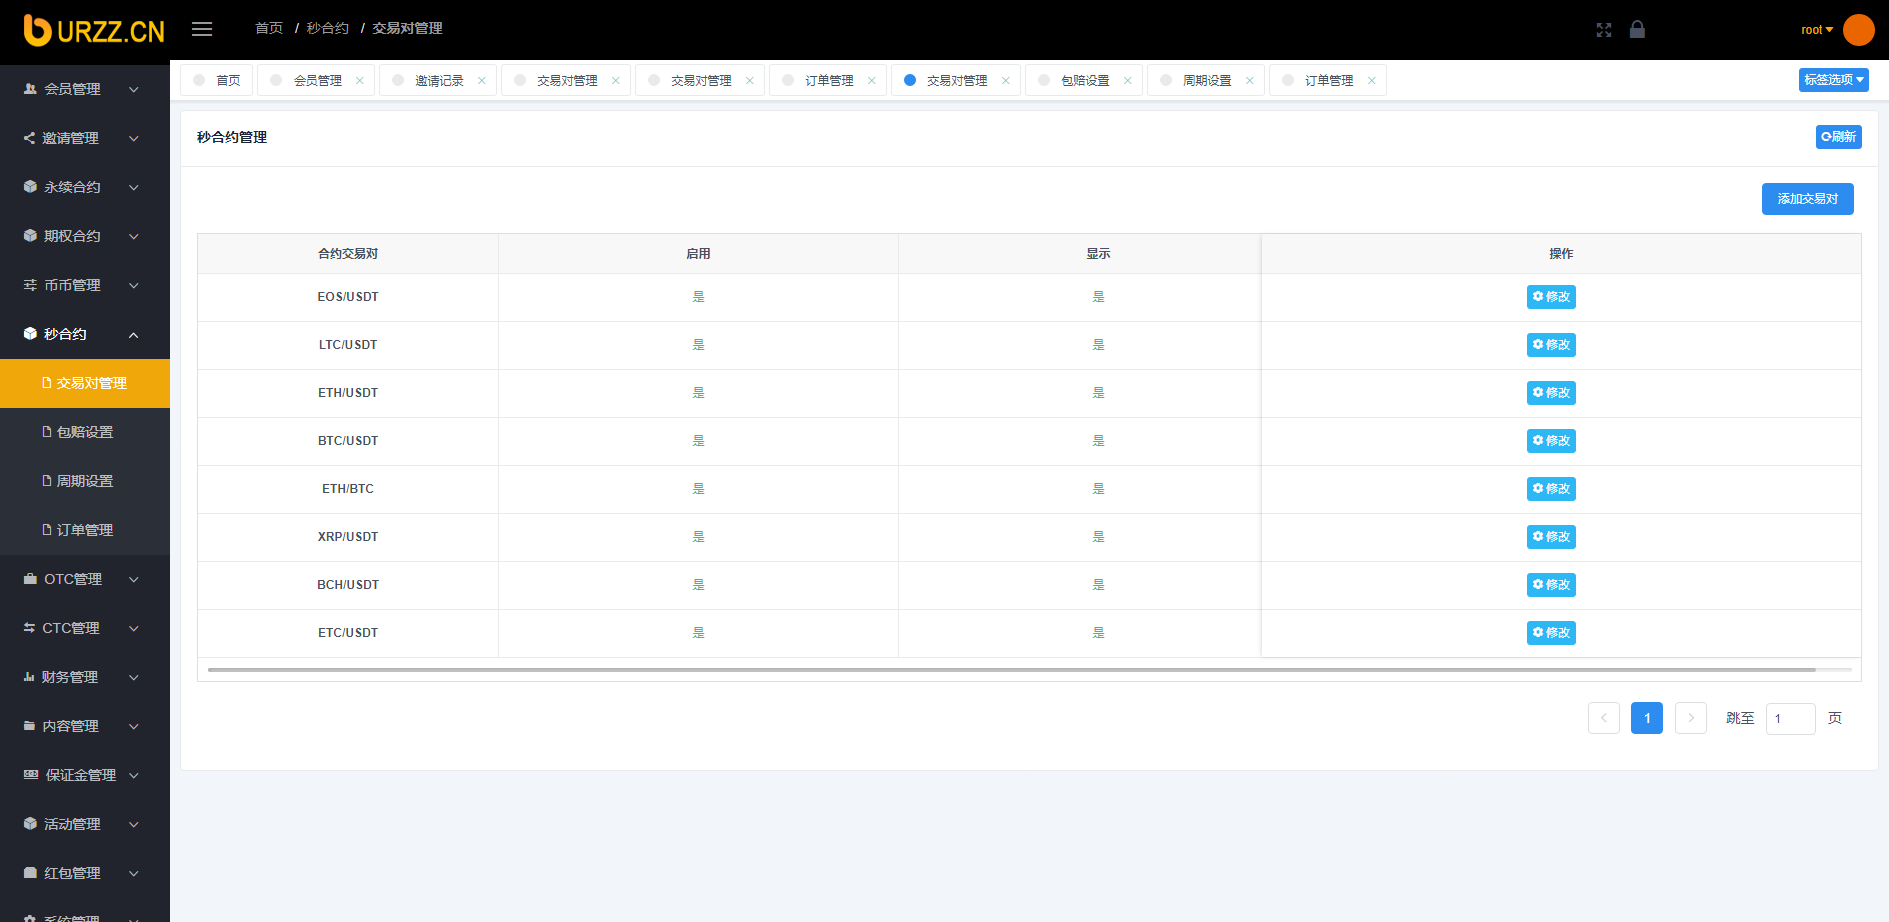Image resolution: width=1889 pixels, height=922 pixels.
Task: Toggle the hamburger sidebar menu icon
Action: click(x=202, y=29)
